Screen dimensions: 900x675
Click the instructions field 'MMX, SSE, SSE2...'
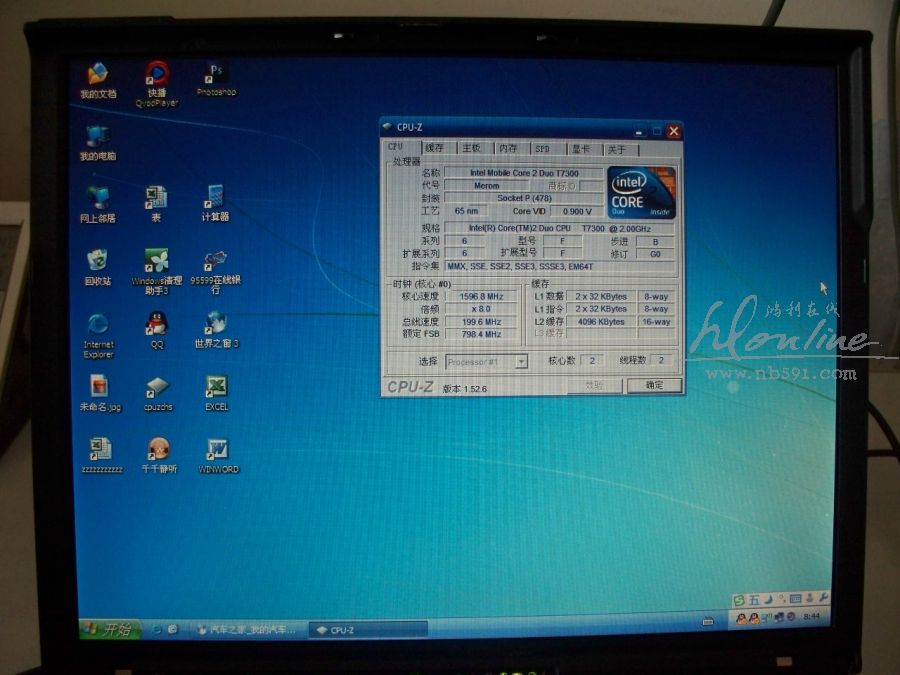[x=559, y=266]
